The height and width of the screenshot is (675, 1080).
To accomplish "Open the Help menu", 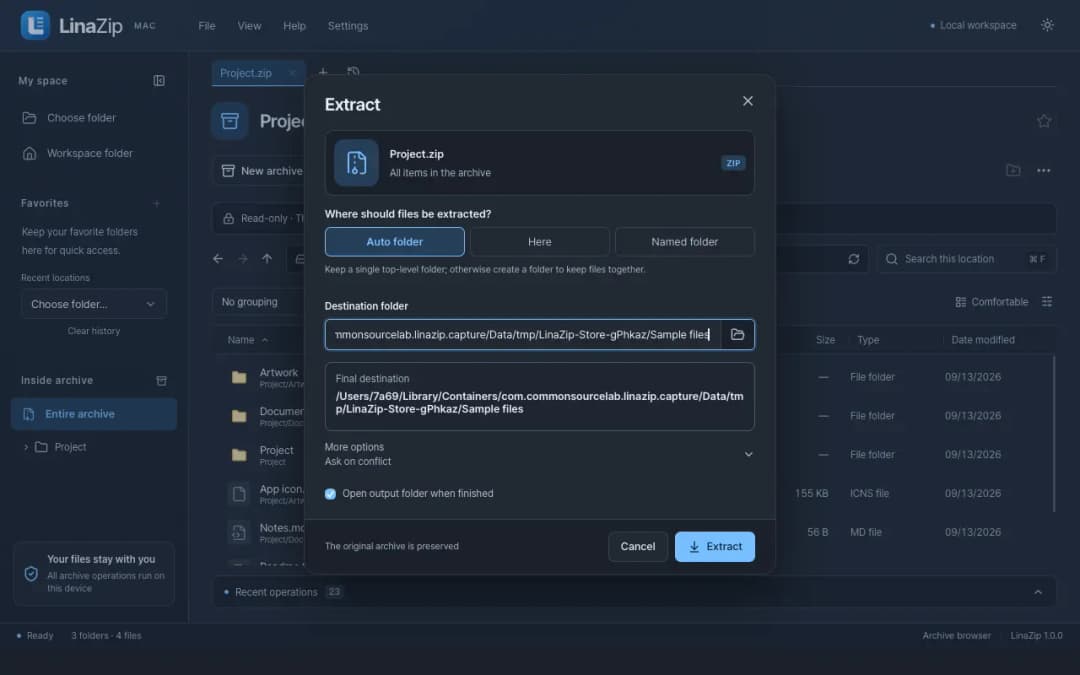I will point(294,25).
